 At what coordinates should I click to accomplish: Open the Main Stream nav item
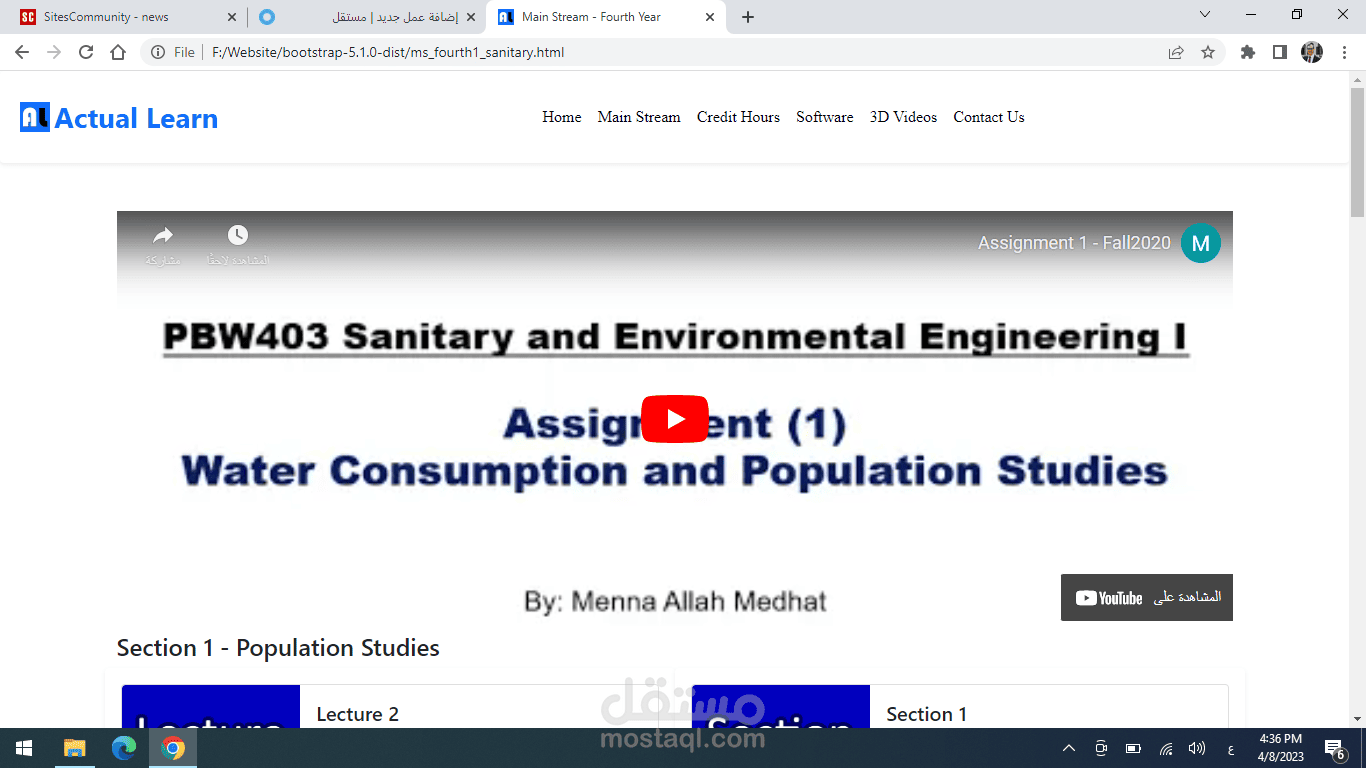pos(639,117)
